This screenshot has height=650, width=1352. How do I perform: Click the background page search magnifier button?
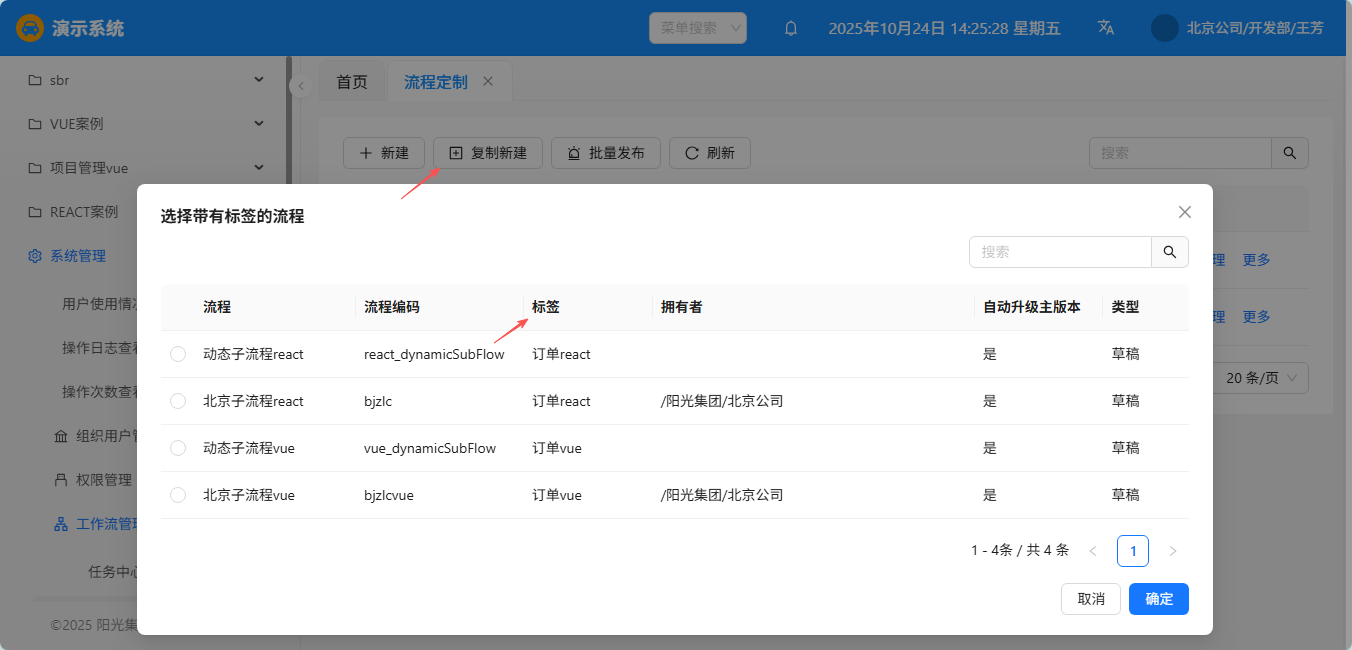[1289, 153]
